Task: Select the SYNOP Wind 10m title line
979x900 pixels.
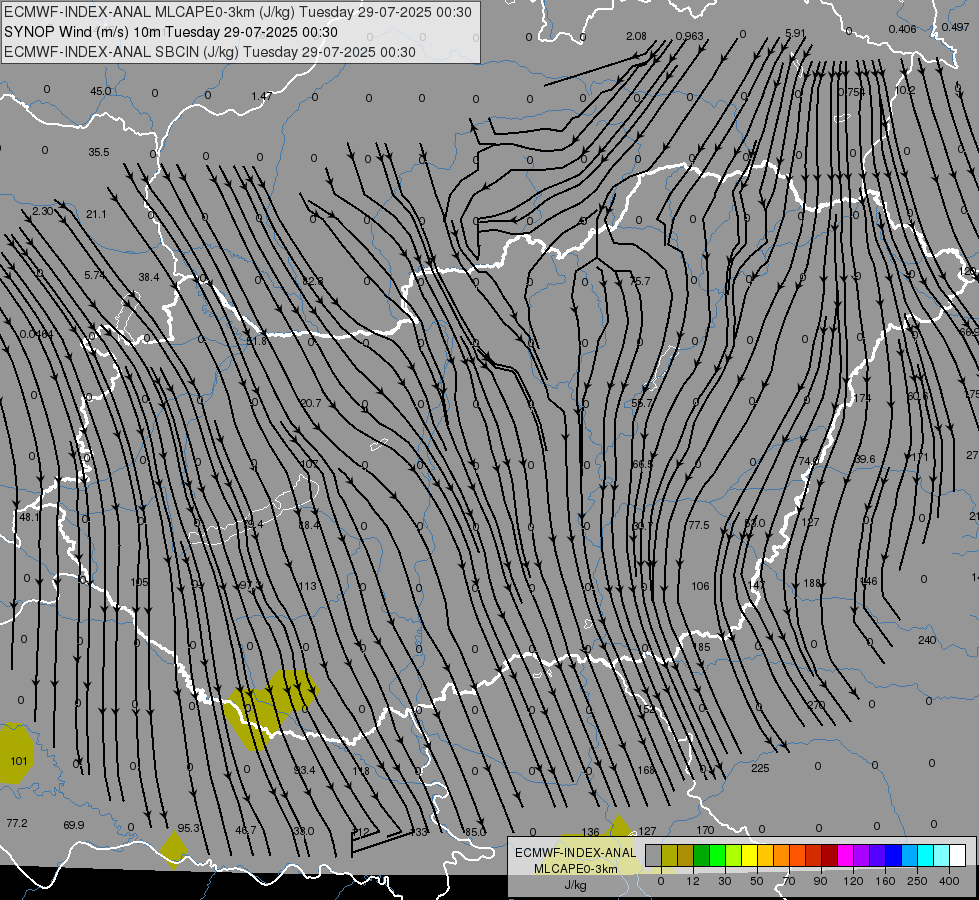Action: pos(170,32)
